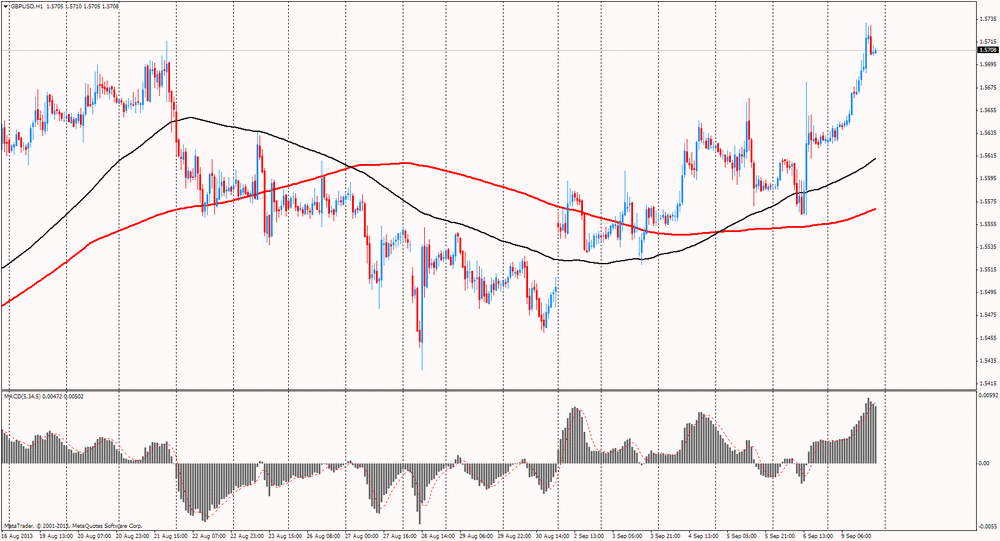Click the triangle icon beside GBPUSD,H1 title
Viewport: 1000px width, 541px height.
[x=6, y=6]
